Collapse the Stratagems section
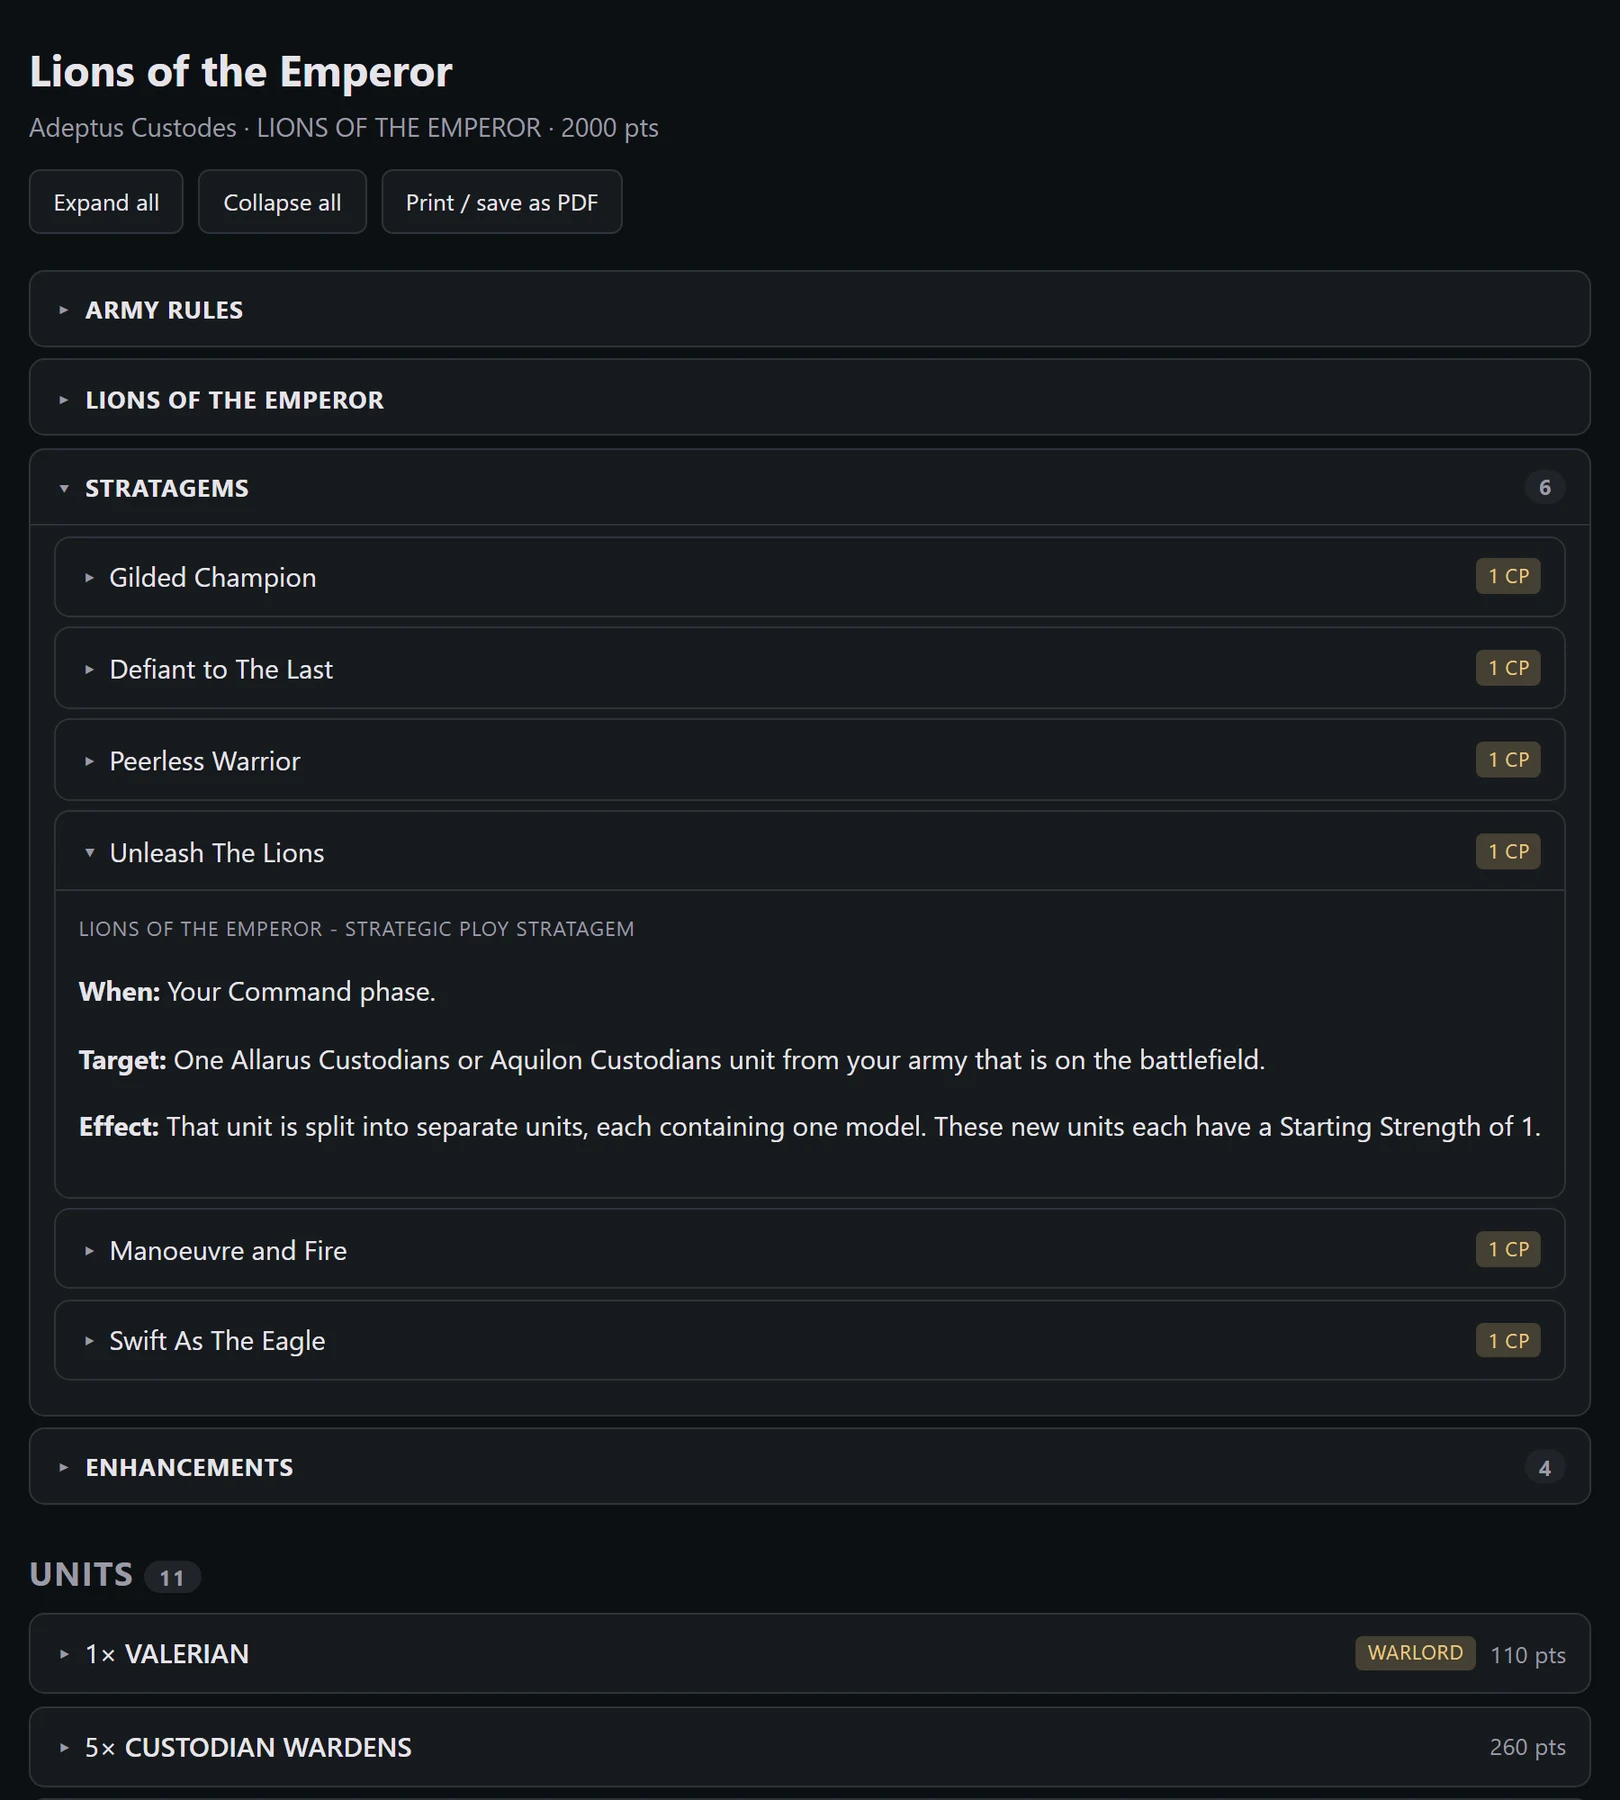The width and height of the screenshot is (1620, 1800). coord(809,488)
